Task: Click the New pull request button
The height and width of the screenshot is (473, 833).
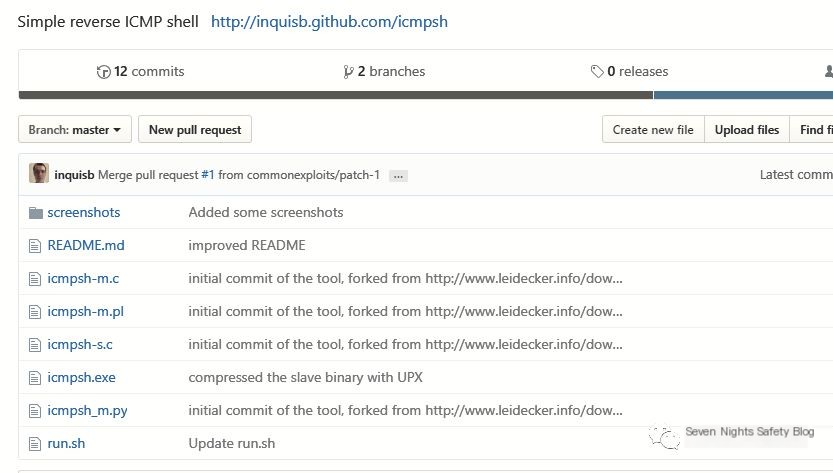Action: click(x=195, y=130)
